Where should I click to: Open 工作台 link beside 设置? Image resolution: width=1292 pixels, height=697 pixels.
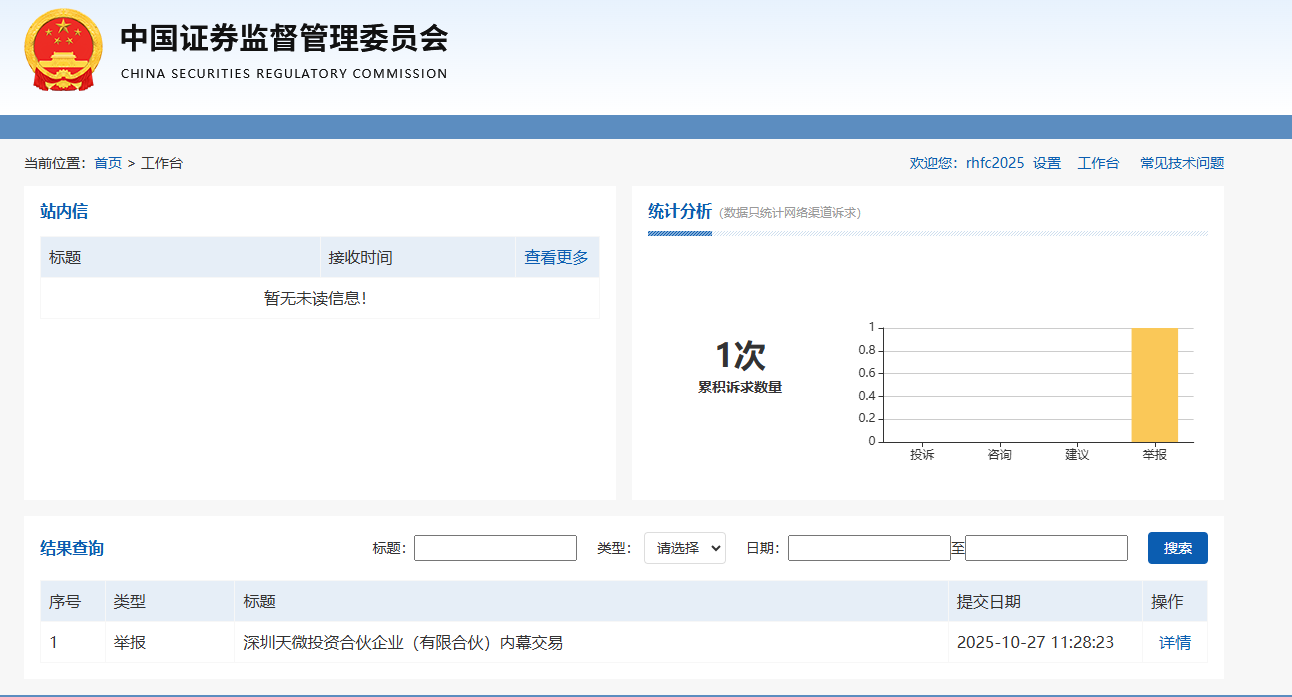point(1098,163)
